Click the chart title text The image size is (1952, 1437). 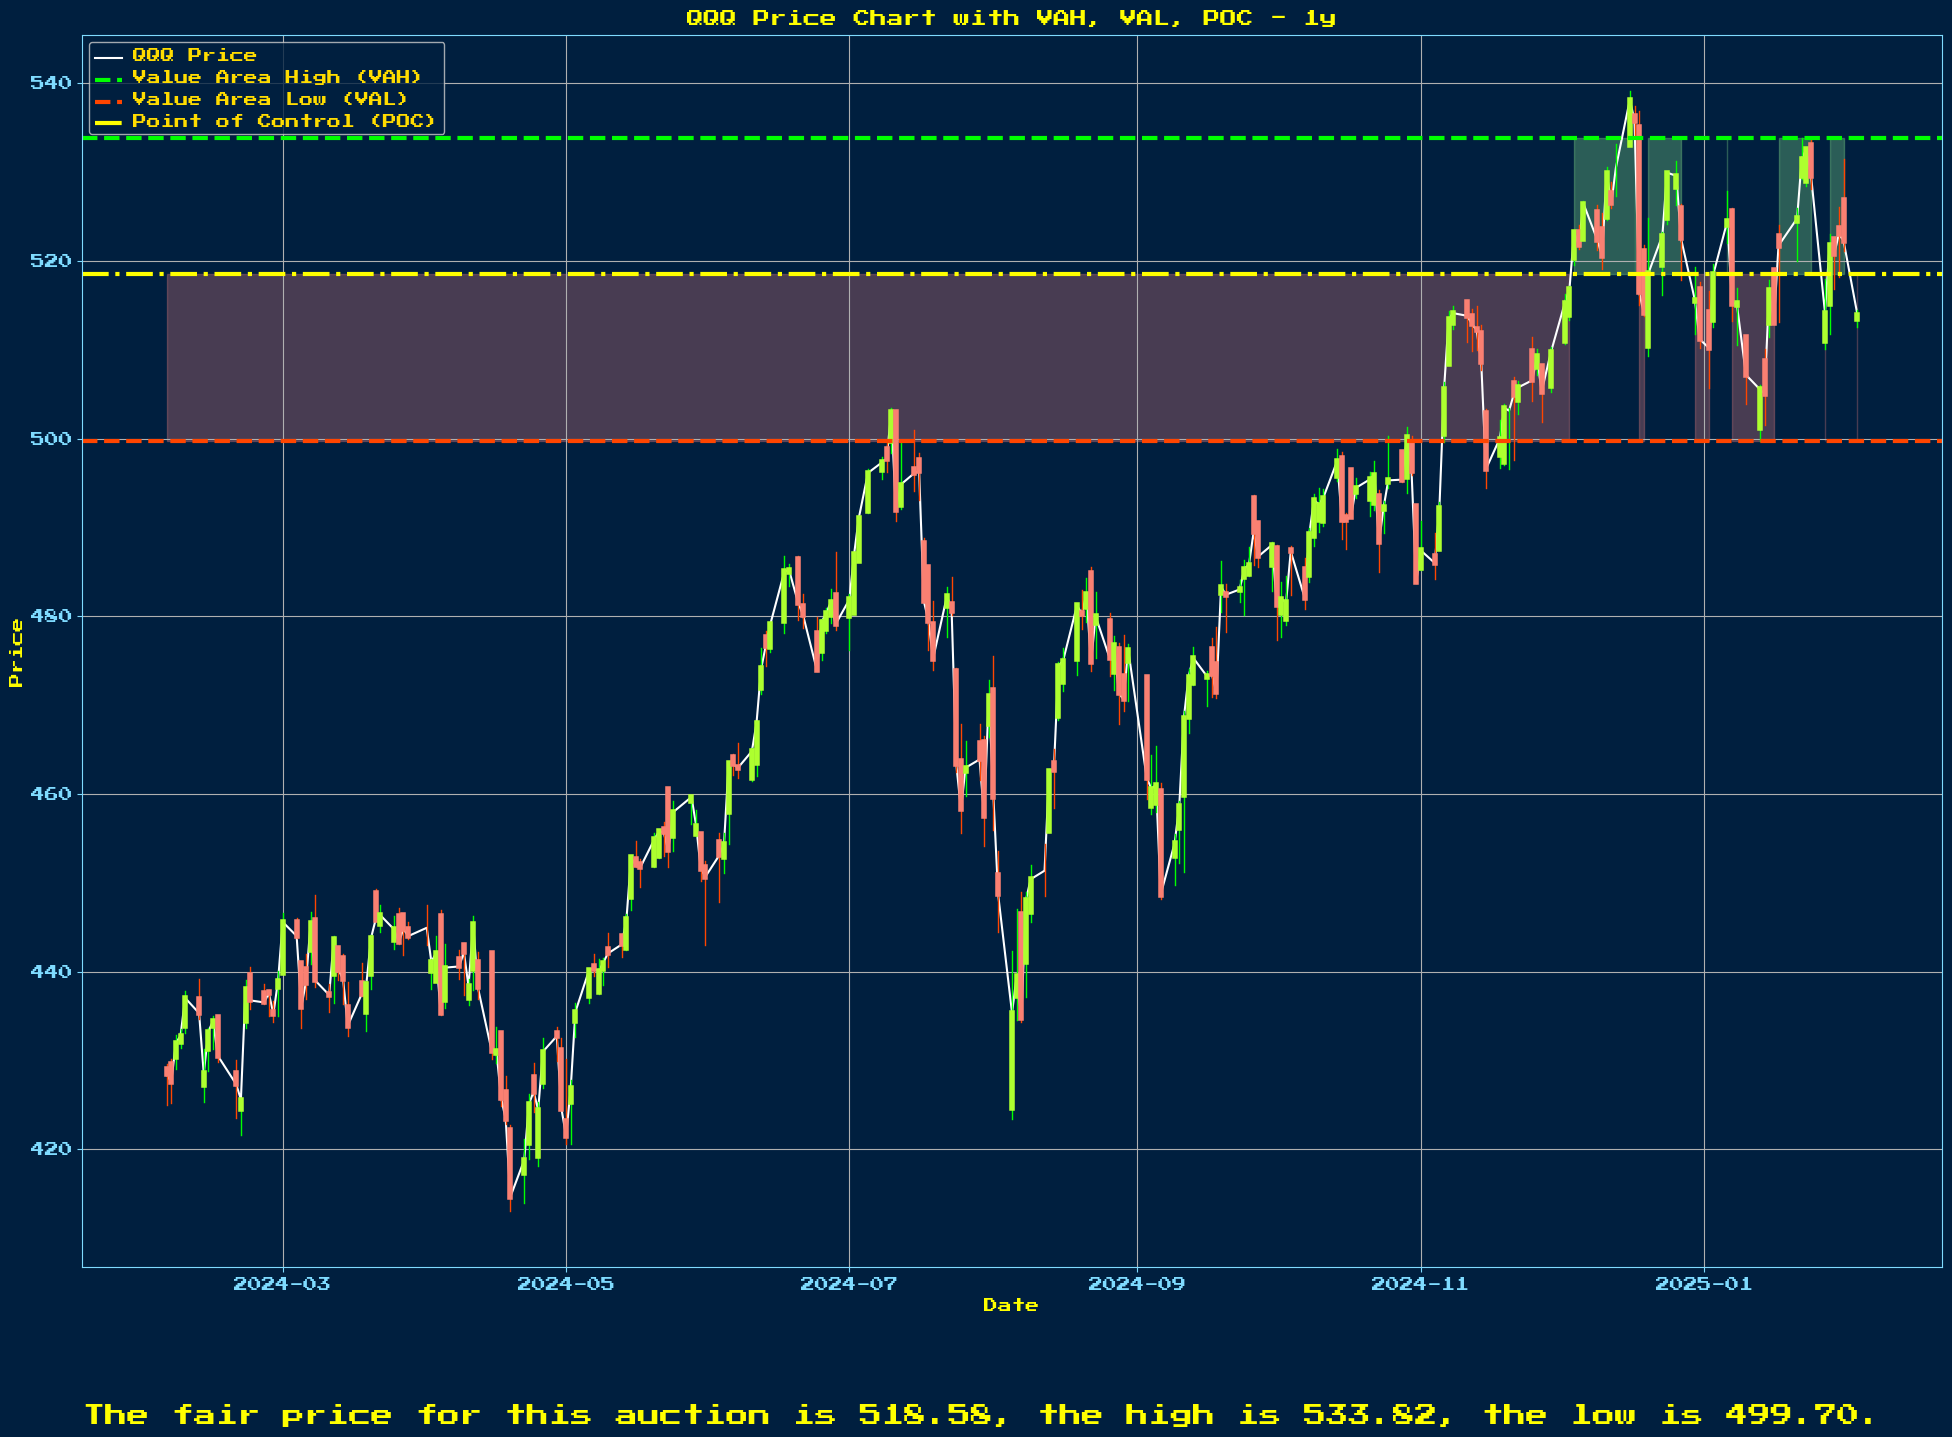tap(1010, 17)
